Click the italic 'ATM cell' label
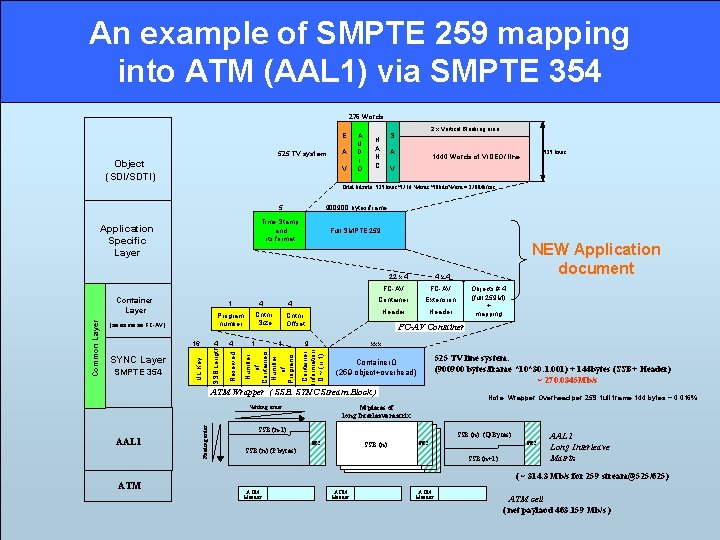720x540 pixels. 526,499
